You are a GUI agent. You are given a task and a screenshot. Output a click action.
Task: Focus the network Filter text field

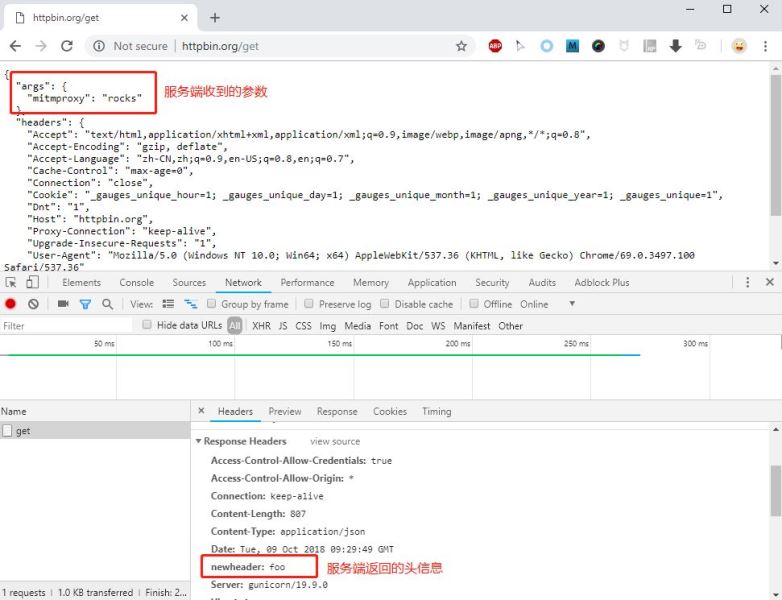(67, 326)
